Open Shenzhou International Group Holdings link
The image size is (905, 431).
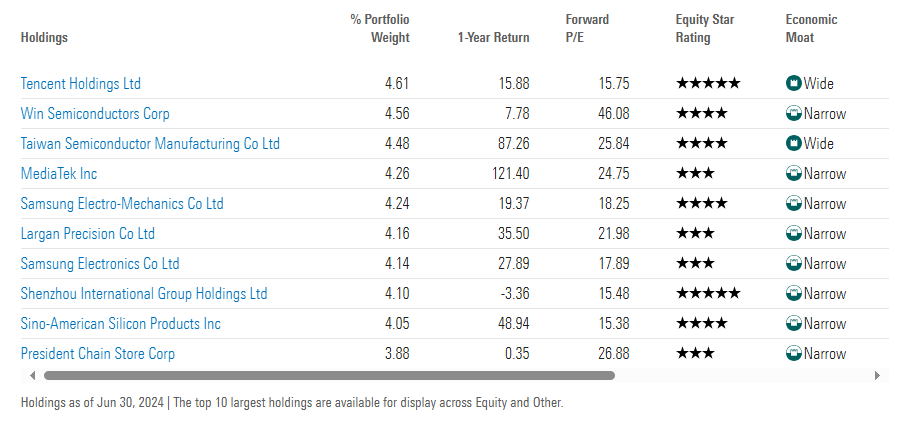coord(144,294)
